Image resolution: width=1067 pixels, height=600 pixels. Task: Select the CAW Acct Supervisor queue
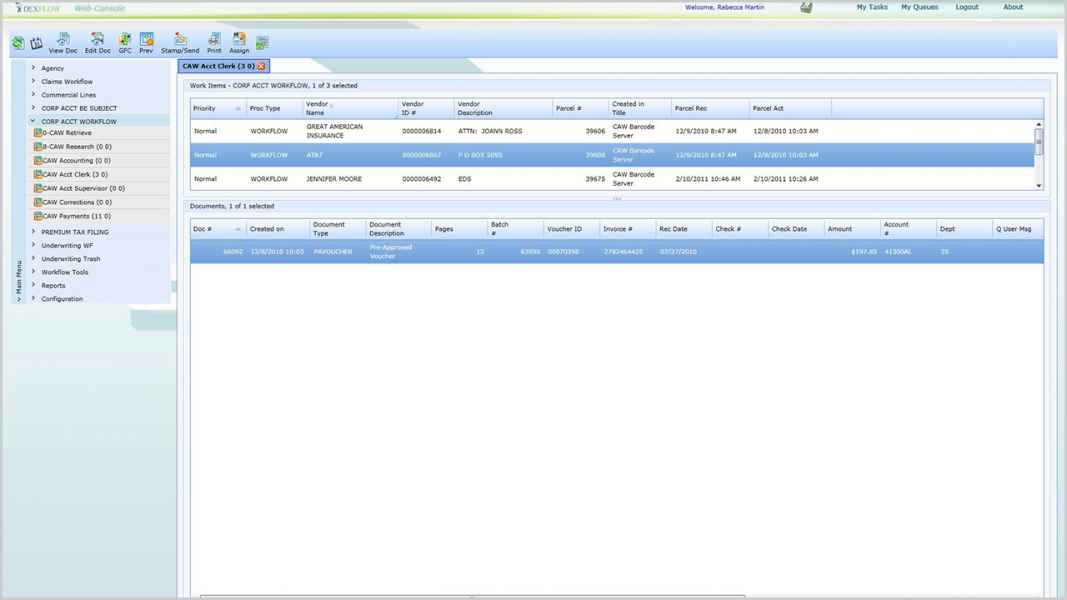coord(83,188)
